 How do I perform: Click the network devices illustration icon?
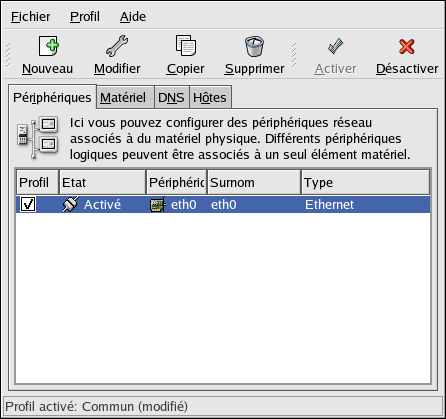[x=38, y=137]
